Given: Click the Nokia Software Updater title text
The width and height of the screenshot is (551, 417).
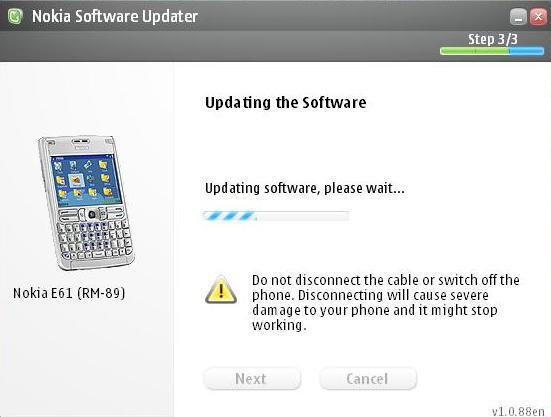Looking at the screenshot, I should coord(115,17).
